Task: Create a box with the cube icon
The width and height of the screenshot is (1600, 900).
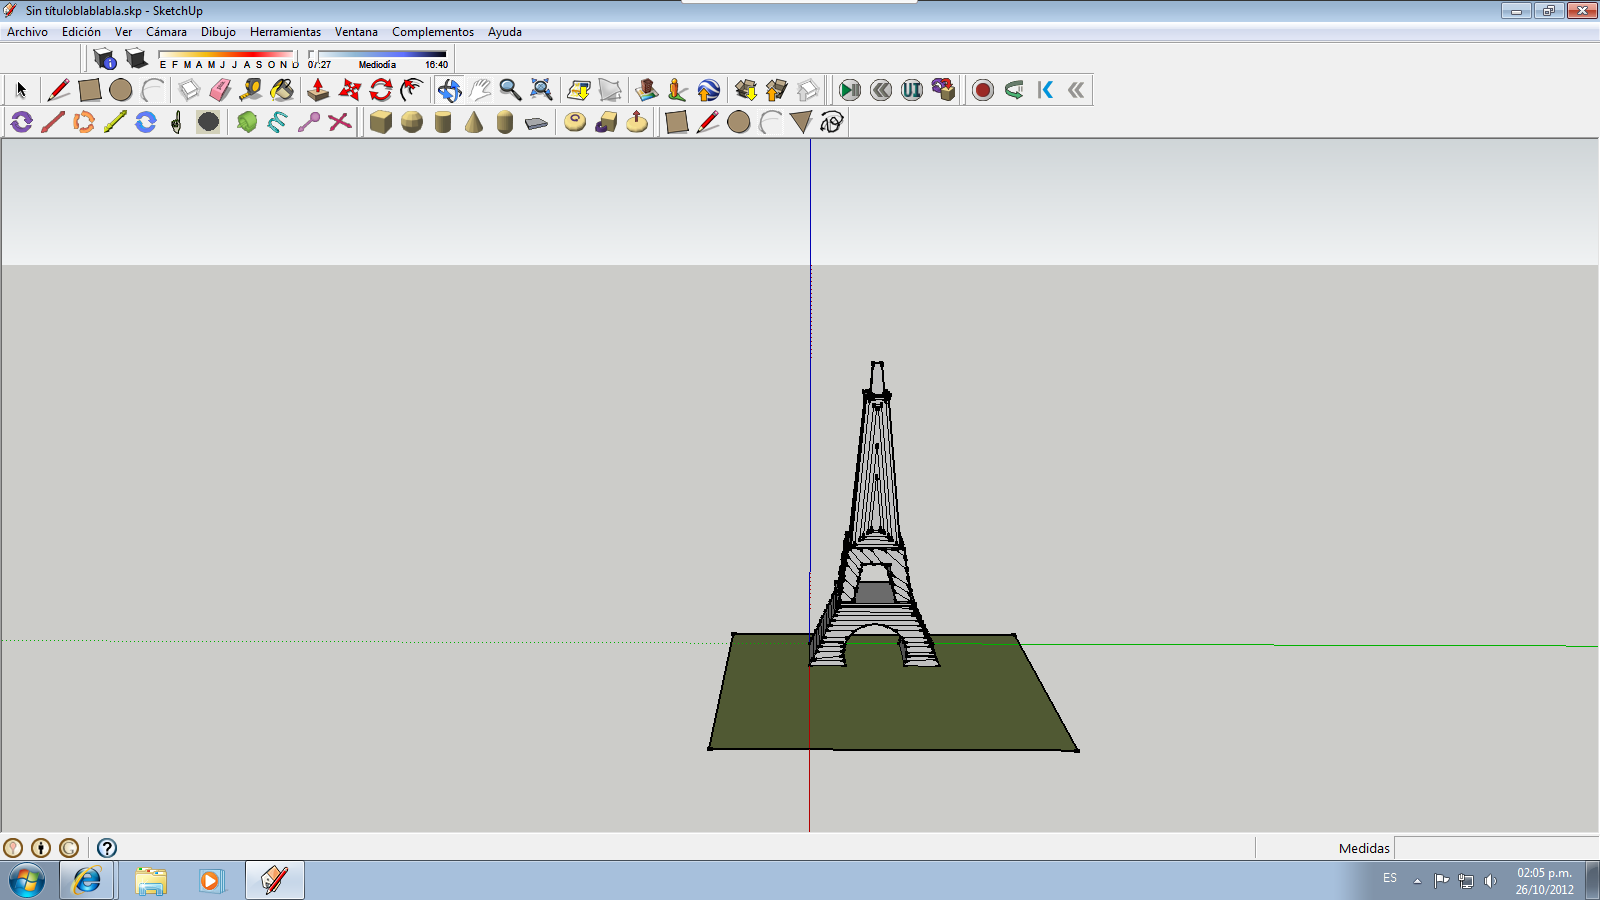Action: click(x=380, y=122)
